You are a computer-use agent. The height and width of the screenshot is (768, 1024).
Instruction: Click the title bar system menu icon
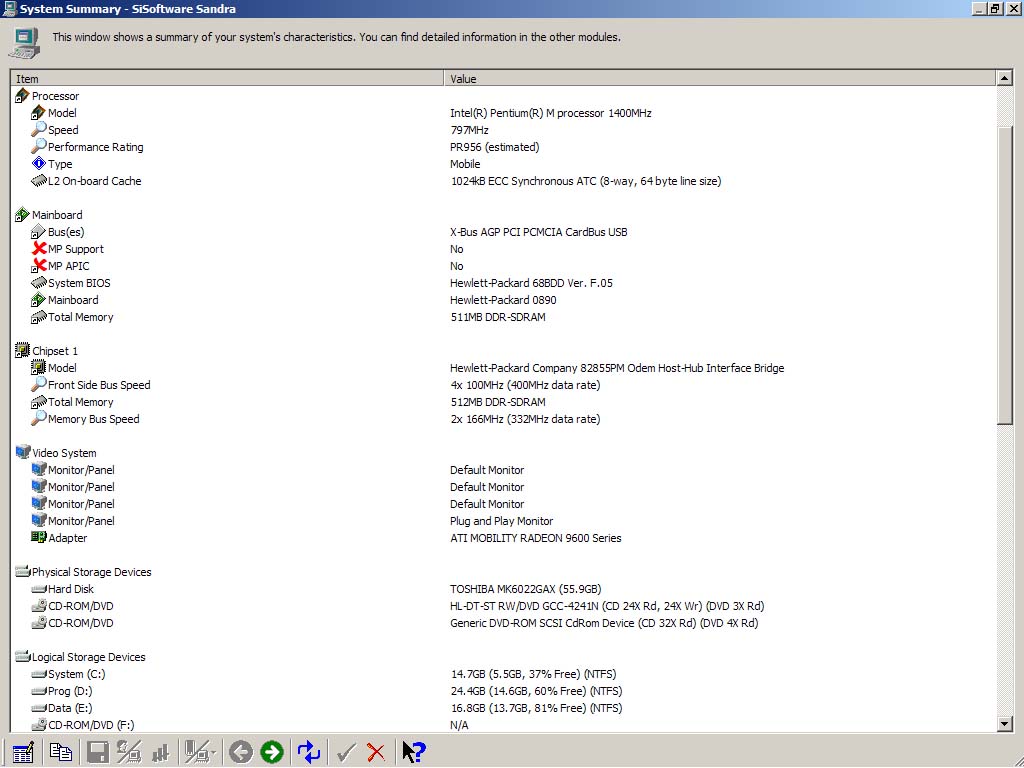click(9, 8)
